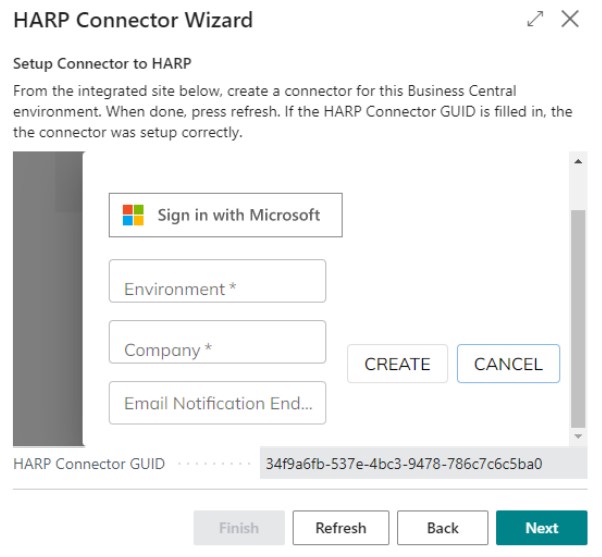
Task: Click the CREATE connector button
Action: (x=397, y=364)
